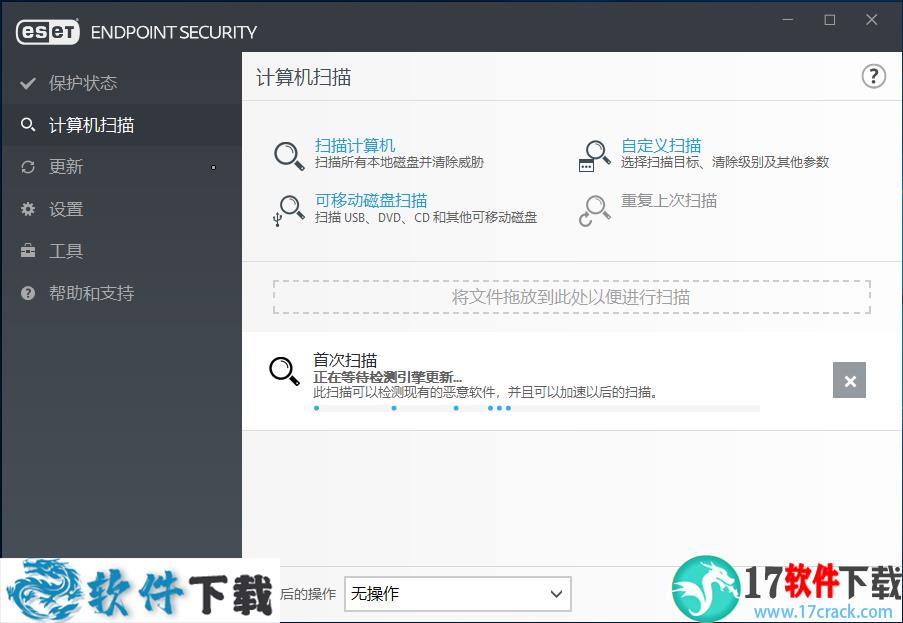This screenshot has width=903, height=623.
Task: Click the 首次扫描 magnifier icon
Action: [284, 371]
